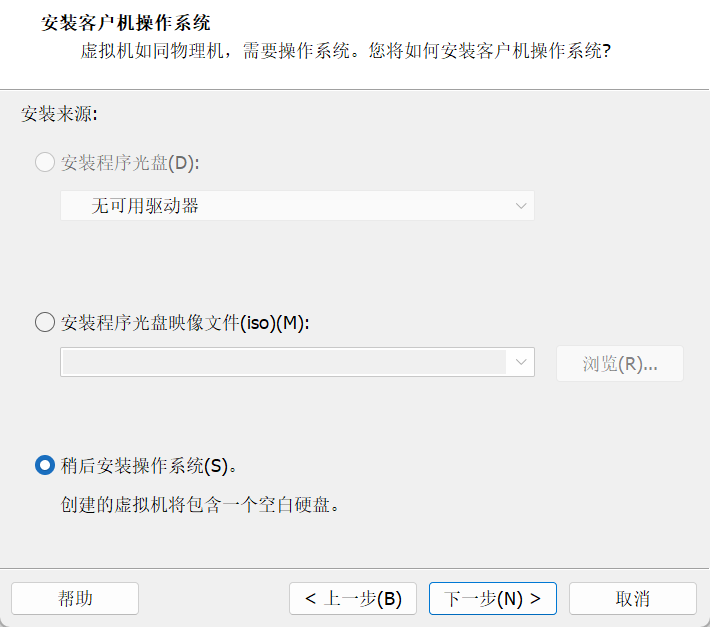Viewport: 710px width, 627px height.
Task: Select the "稍后安装操作系统(S)" radio circle
Action: coord(45,465)
